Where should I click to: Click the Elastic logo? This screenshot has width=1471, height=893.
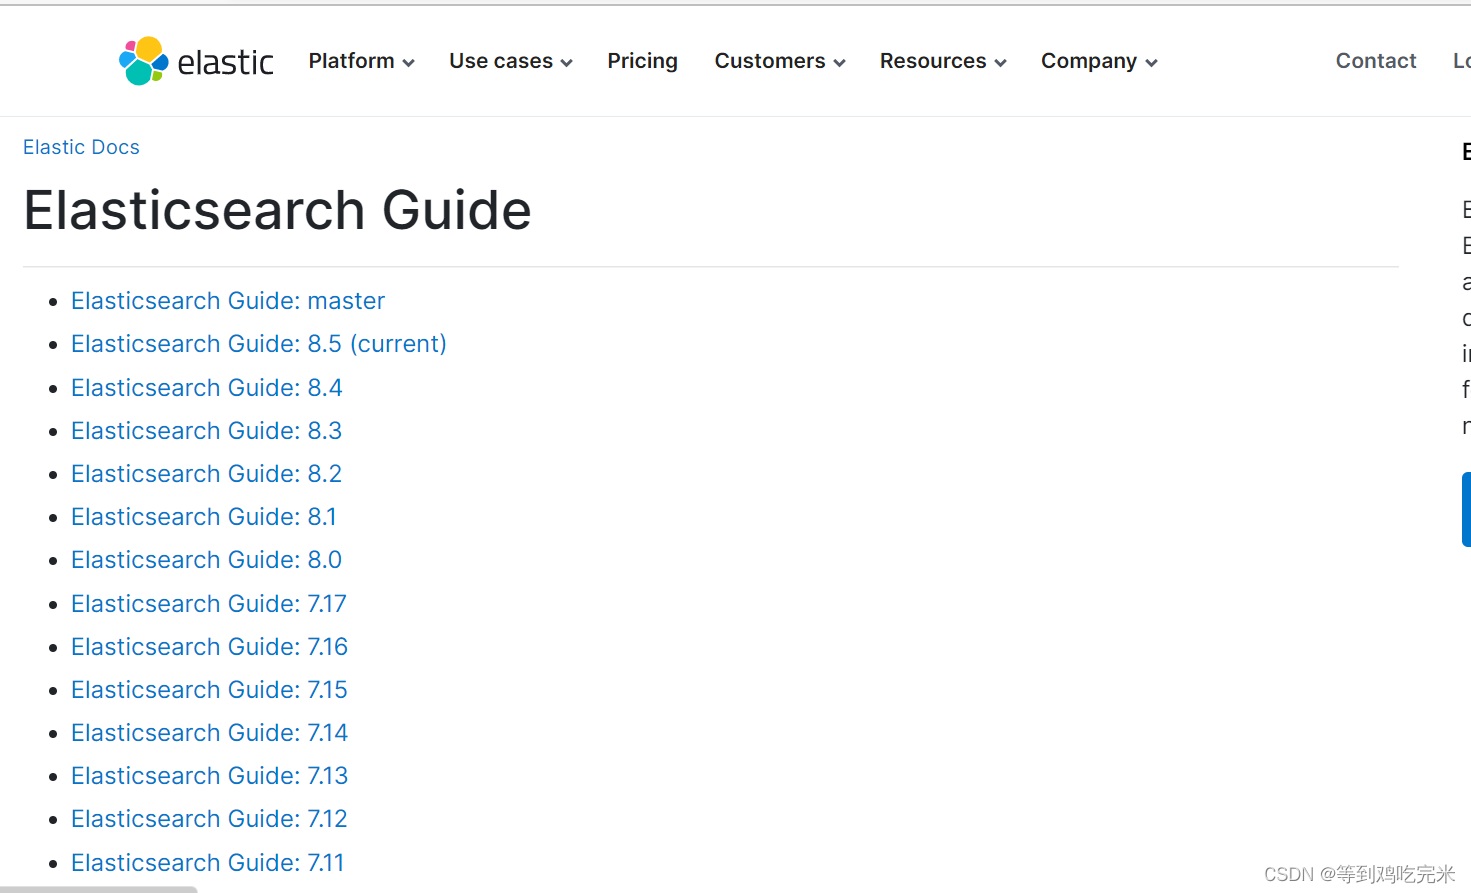pos(196,61)
